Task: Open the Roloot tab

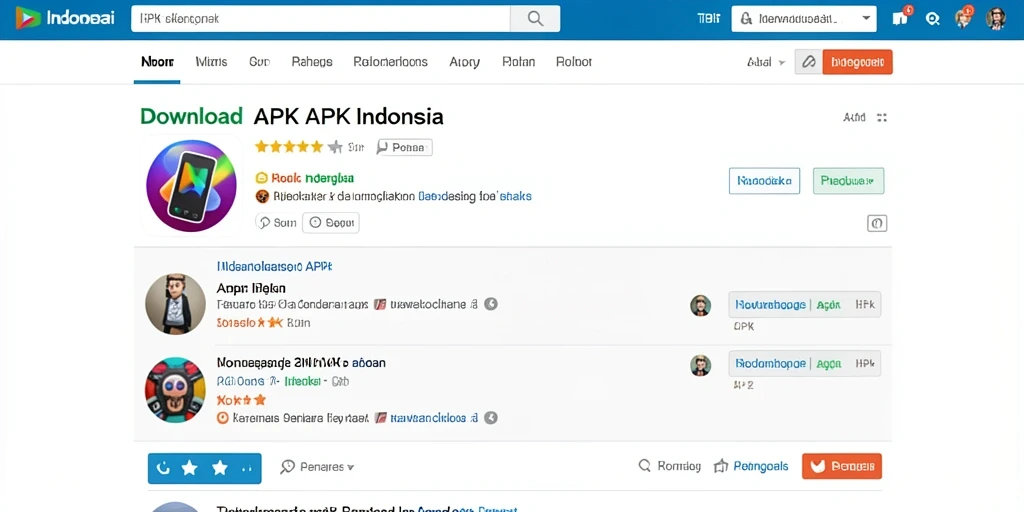Action: point(574,62)
